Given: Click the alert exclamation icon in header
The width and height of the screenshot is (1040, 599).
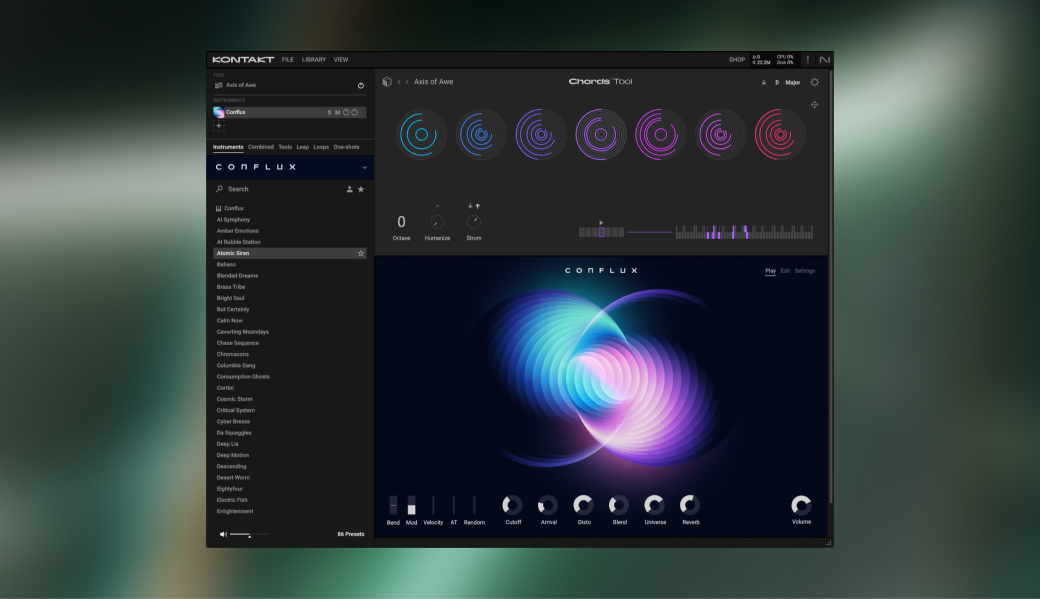Looking at the screenshot, I should [807, 60].
